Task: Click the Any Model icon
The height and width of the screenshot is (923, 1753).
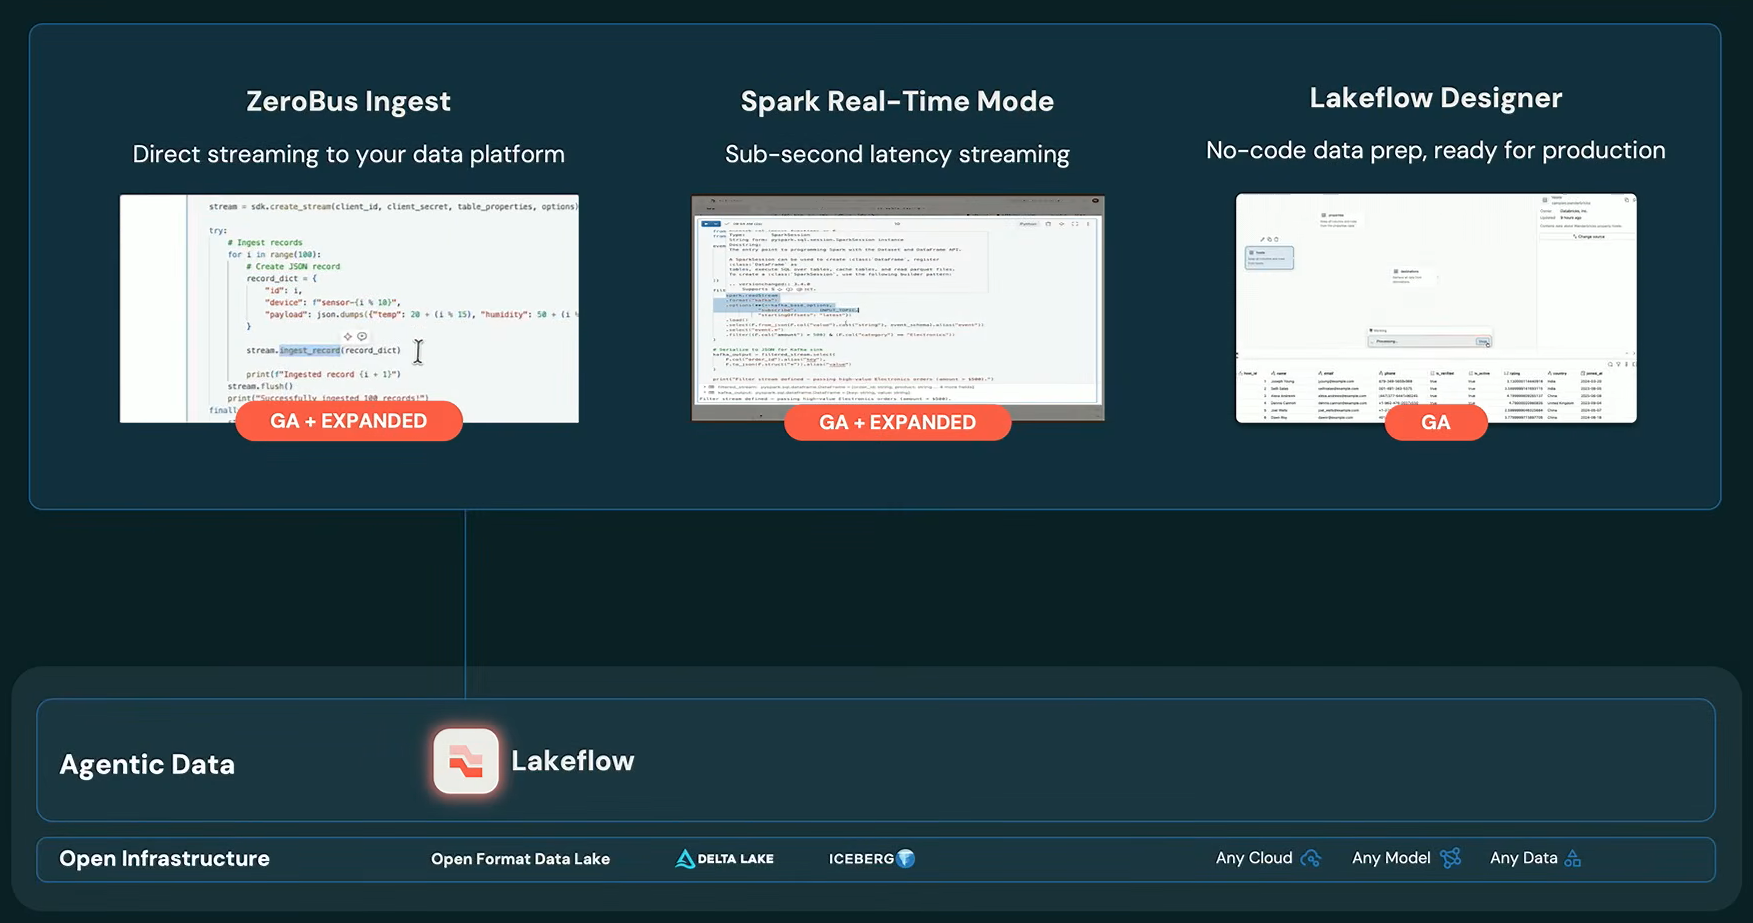Action: click(x=1451, y=858)
